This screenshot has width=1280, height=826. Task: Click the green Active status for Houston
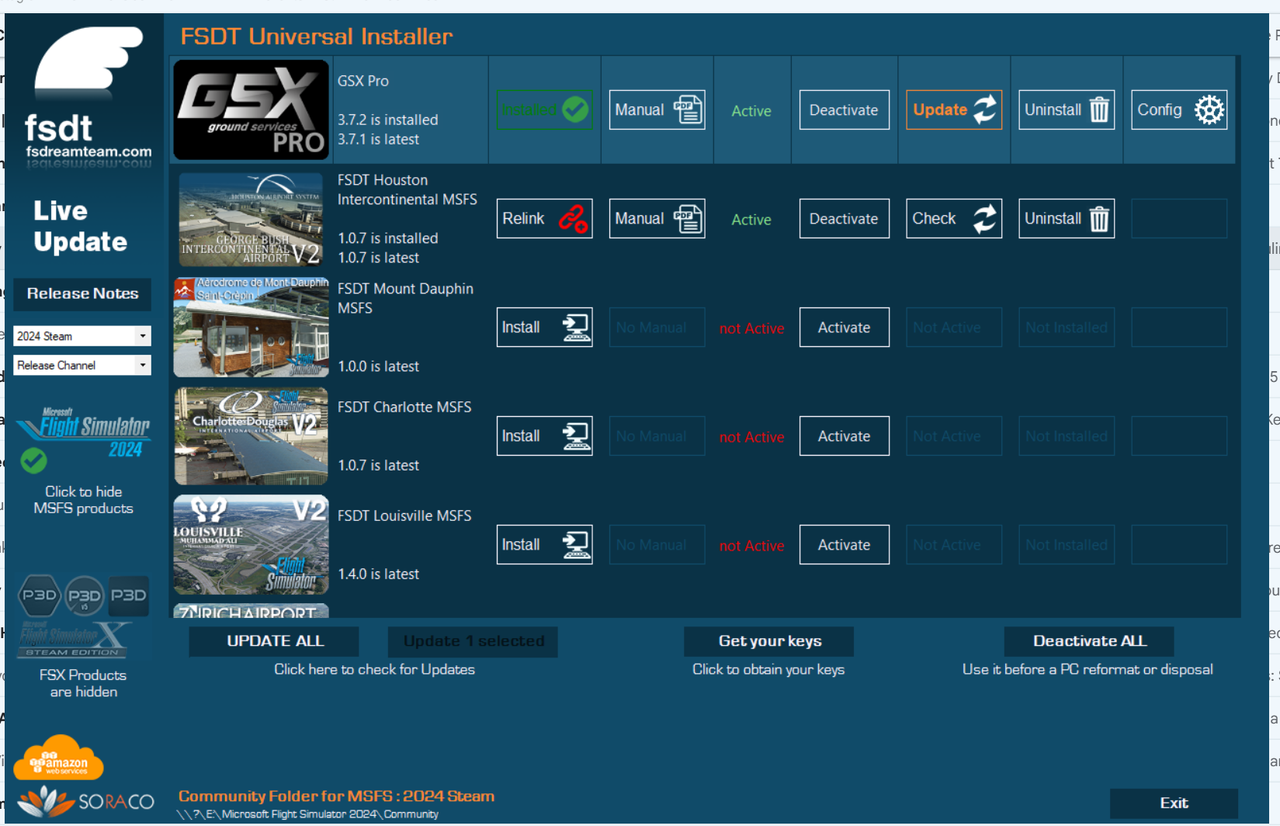751,220
